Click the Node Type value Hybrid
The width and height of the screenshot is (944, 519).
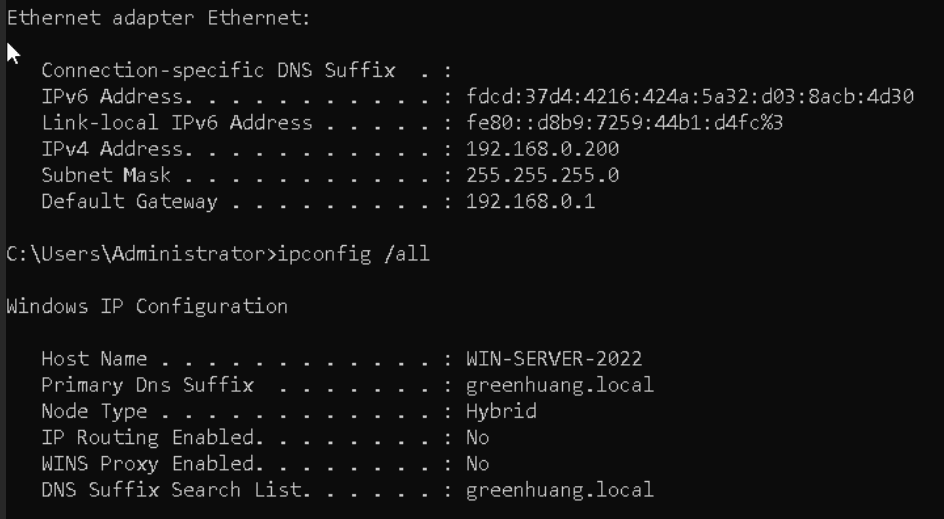pos(501,412)
